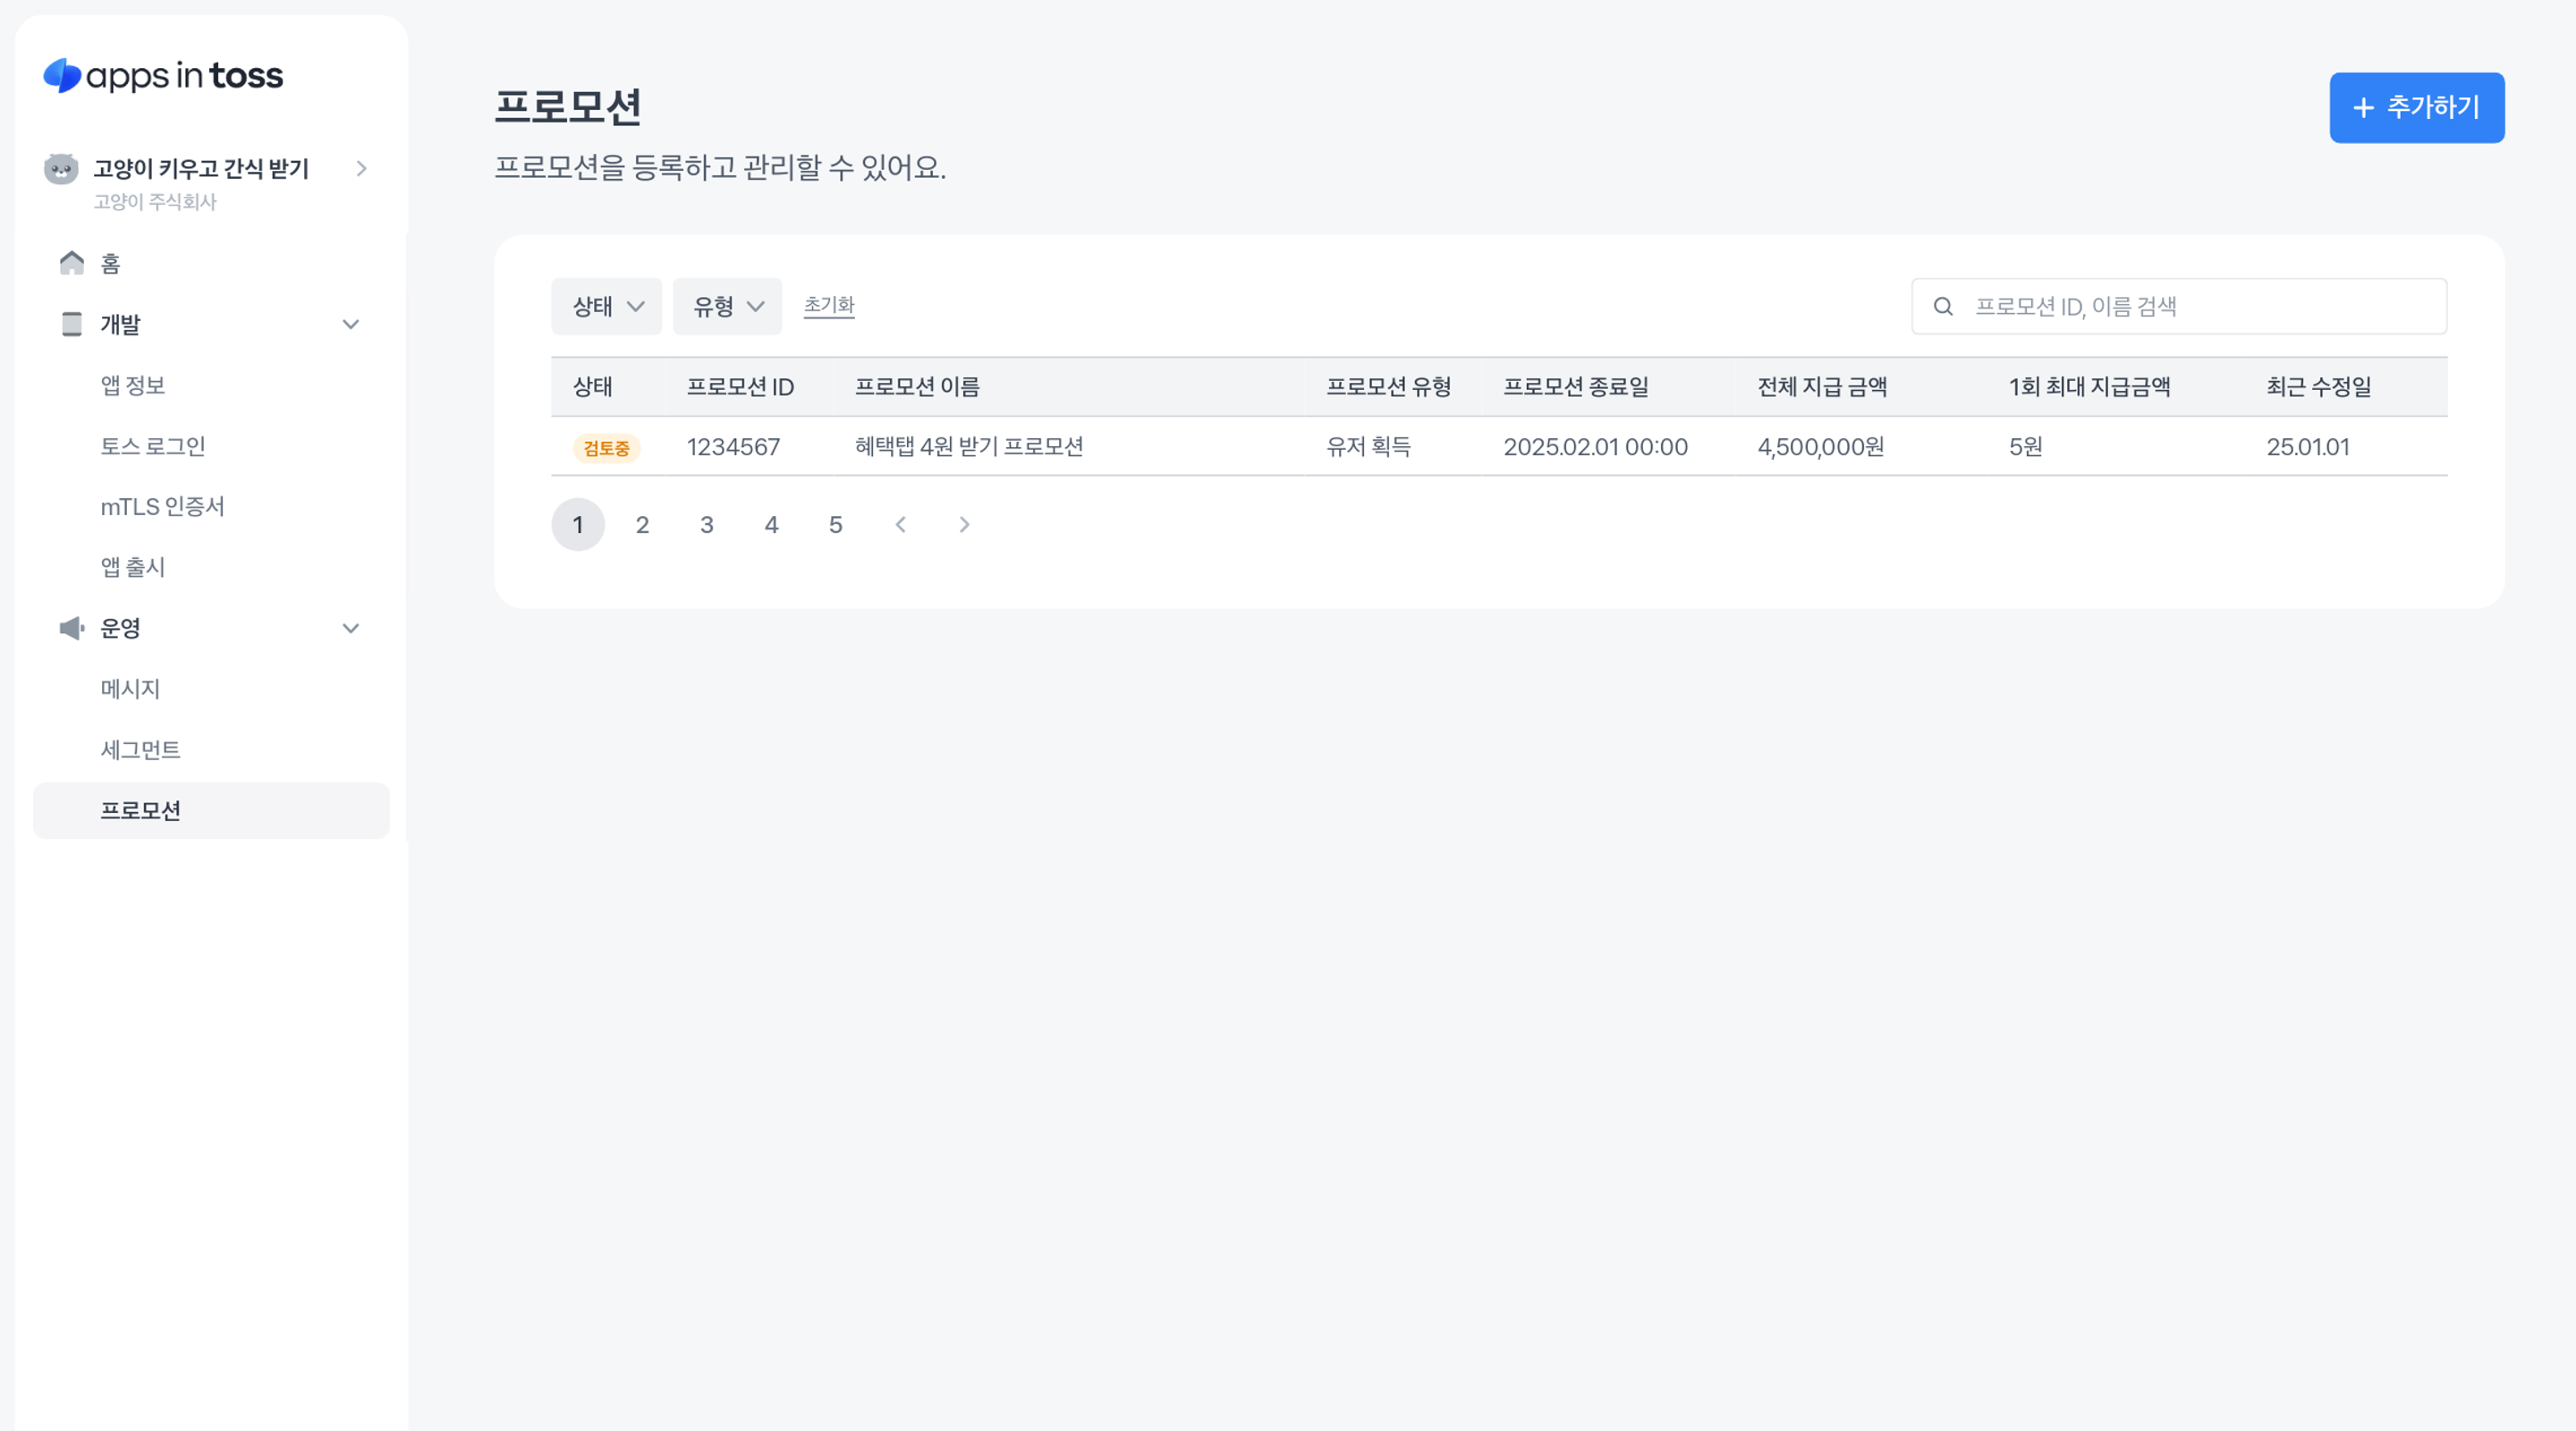
Task: Click the 개발 section device icon
Action: coord(72,324)
